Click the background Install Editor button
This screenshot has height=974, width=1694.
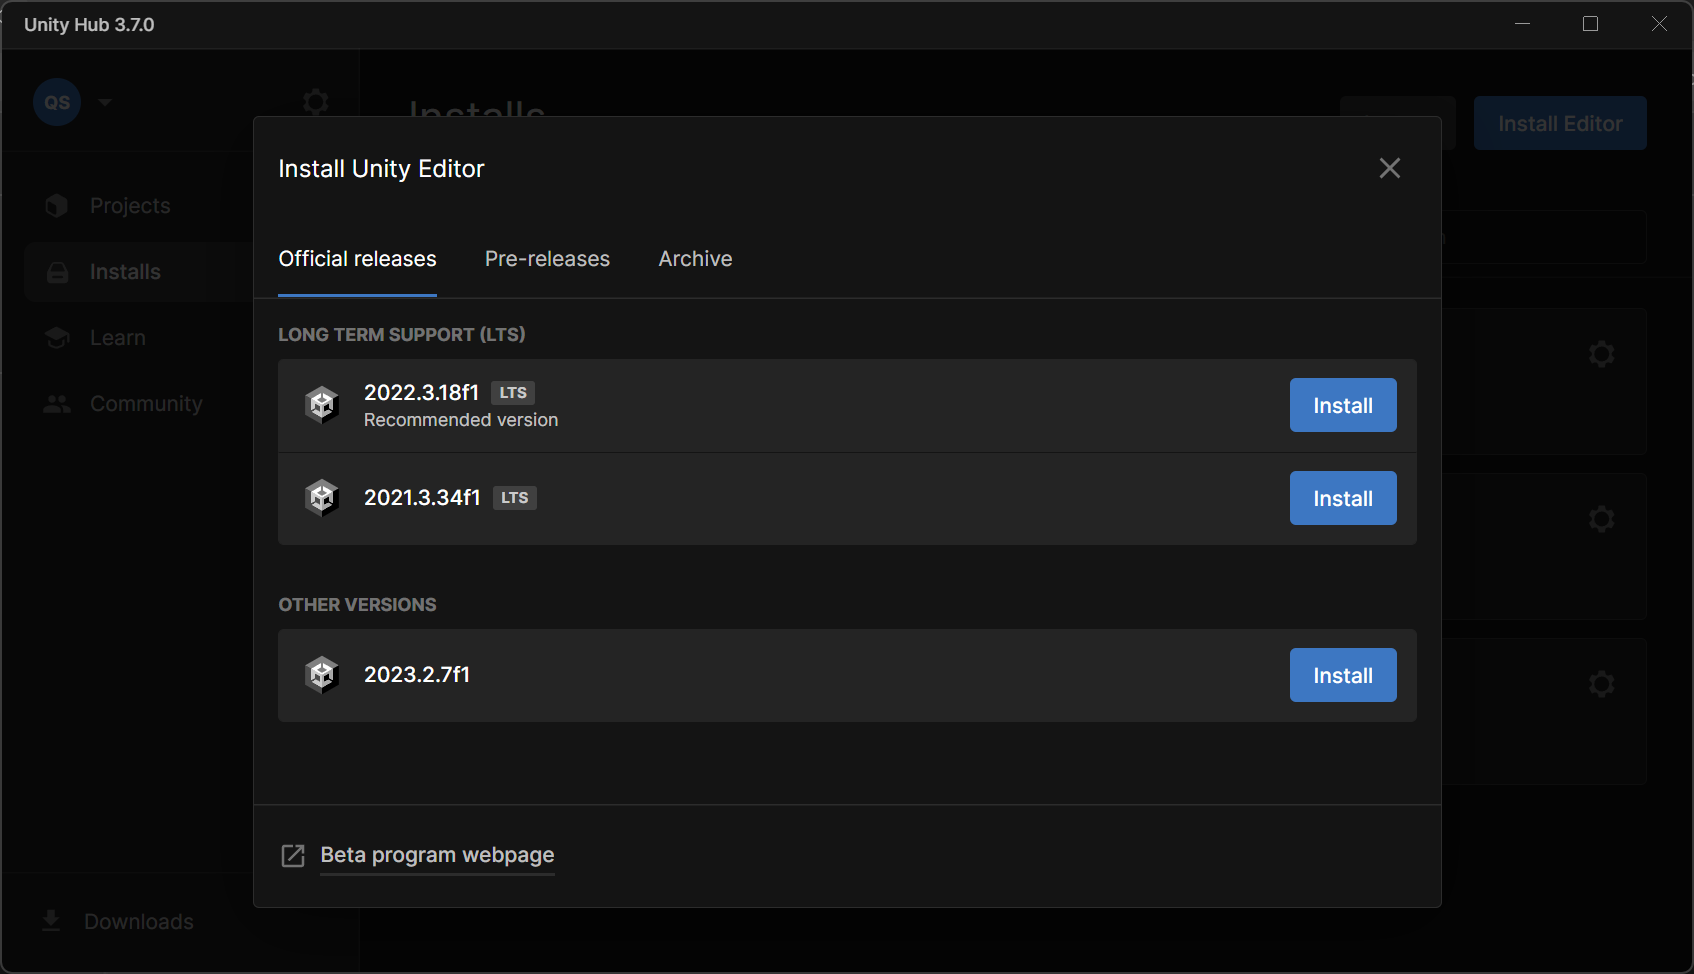point(1560,123)
